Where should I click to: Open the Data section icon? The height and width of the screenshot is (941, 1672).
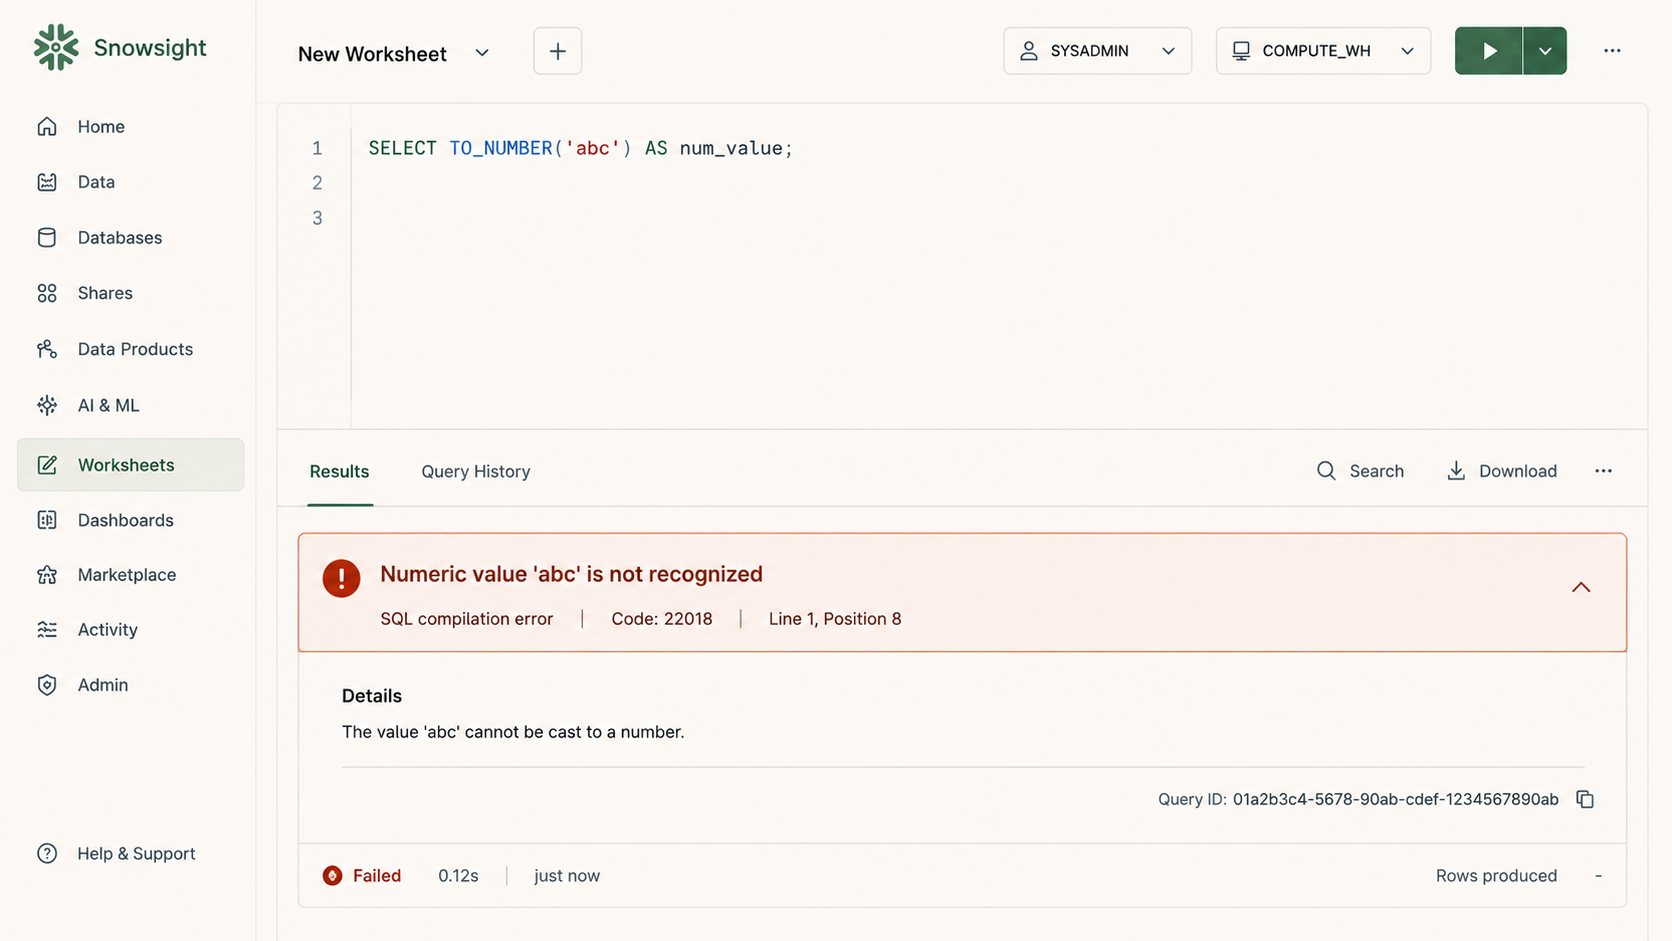47,182
